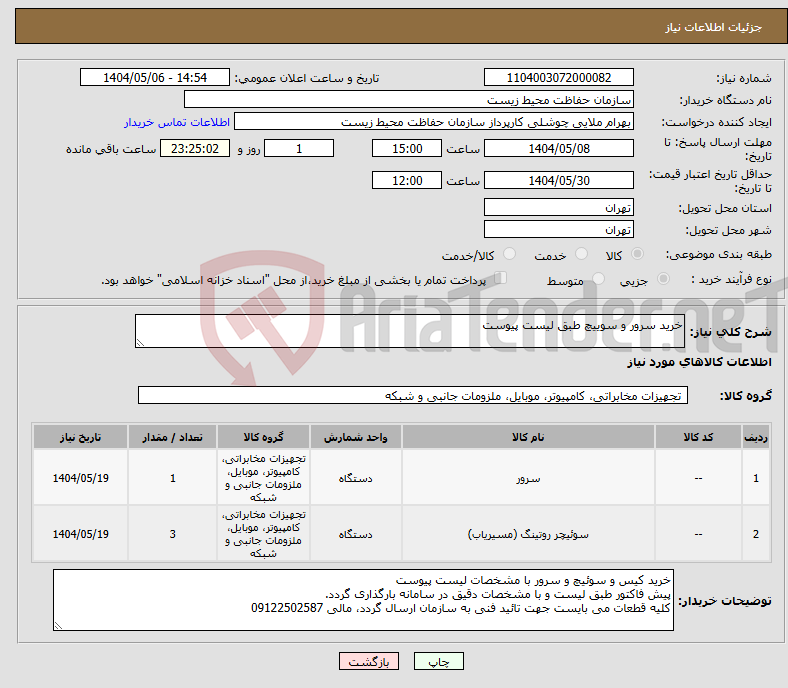Click the remaining days field showing 1

point(299,148)
